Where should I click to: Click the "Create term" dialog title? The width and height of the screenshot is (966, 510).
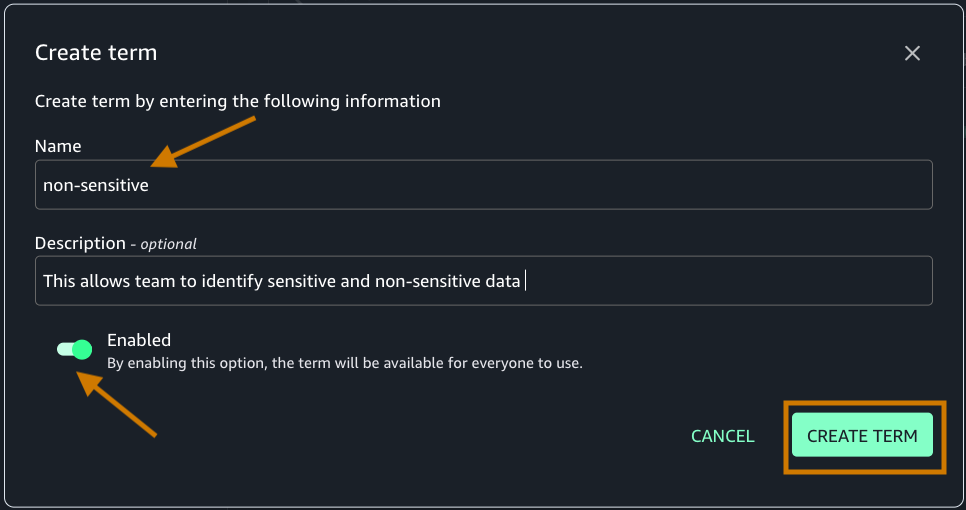click(96, 53)
